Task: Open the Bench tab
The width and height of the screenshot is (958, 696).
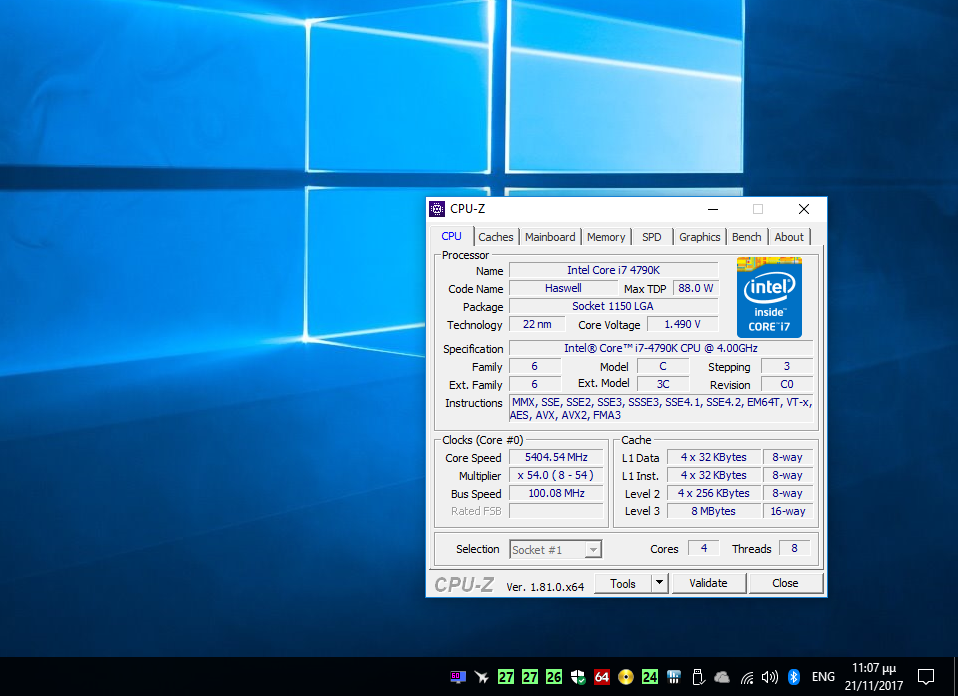Action: 747,237
